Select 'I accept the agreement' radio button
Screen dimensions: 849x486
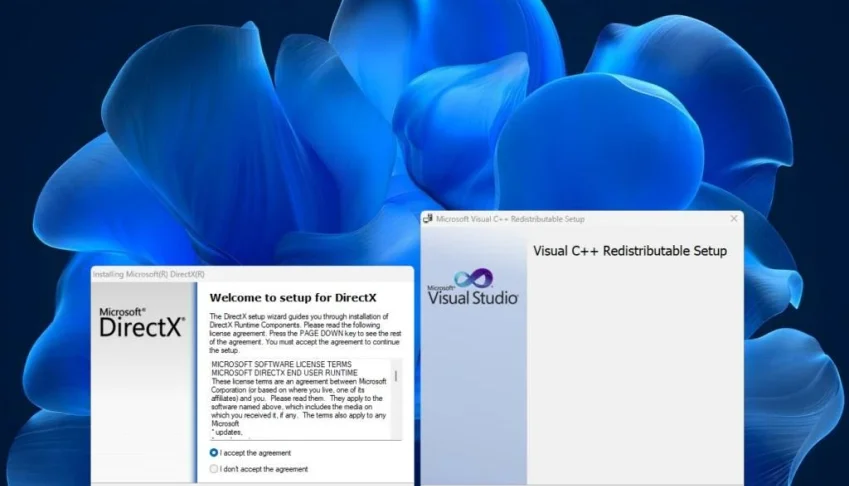[x=214, y=452]
